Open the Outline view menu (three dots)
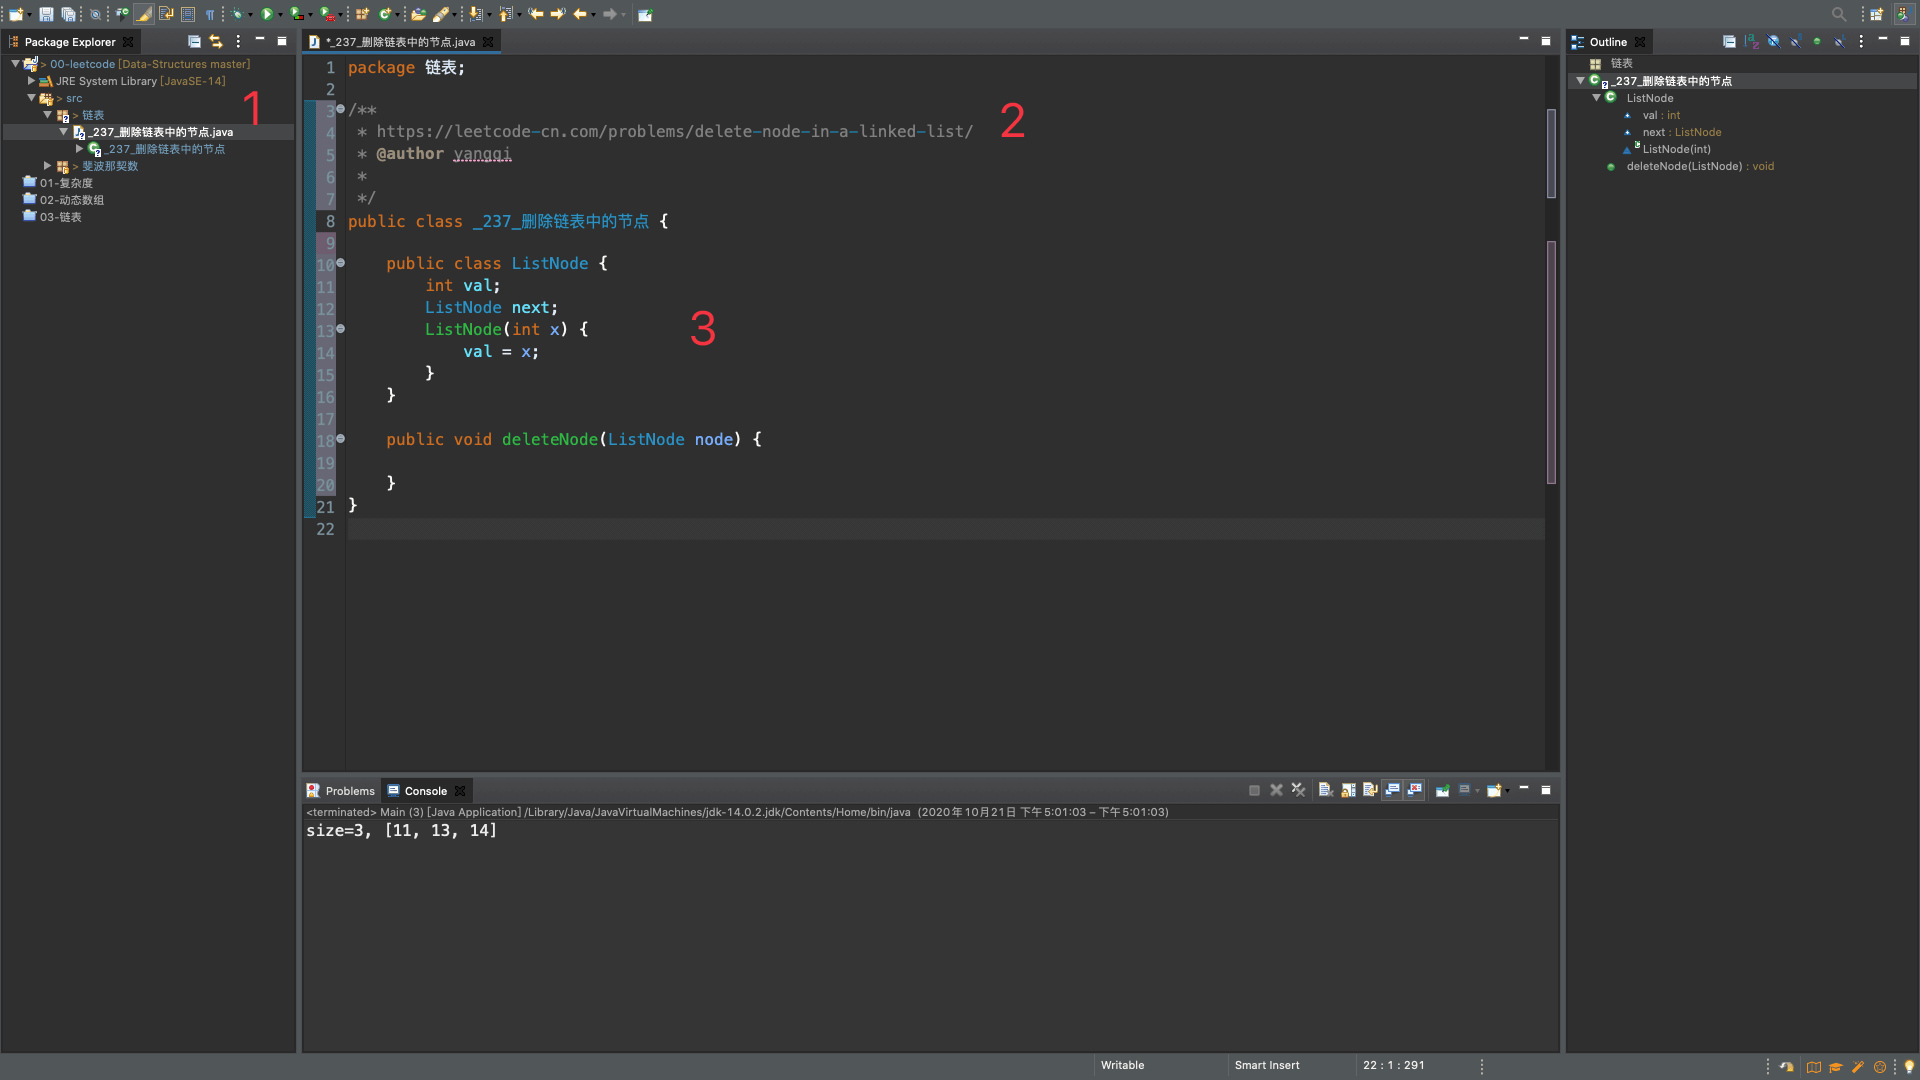This screenshot has height=1080, width=1920. click(1861, 41)
